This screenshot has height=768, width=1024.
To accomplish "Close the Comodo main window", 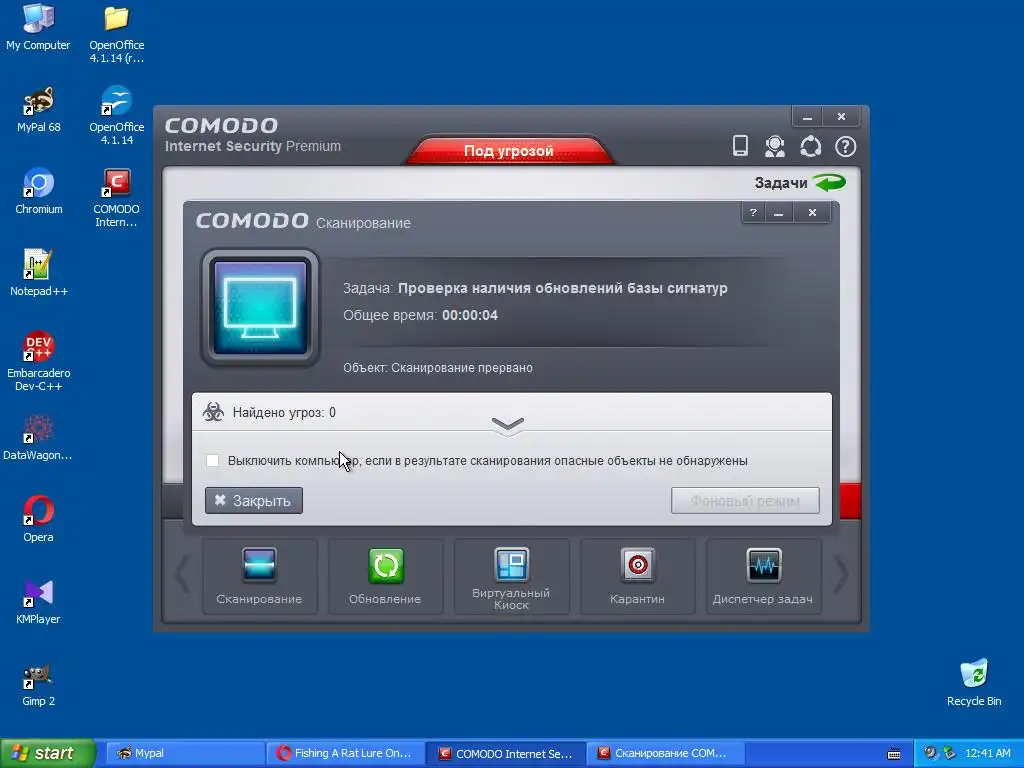I will (841, 117).
